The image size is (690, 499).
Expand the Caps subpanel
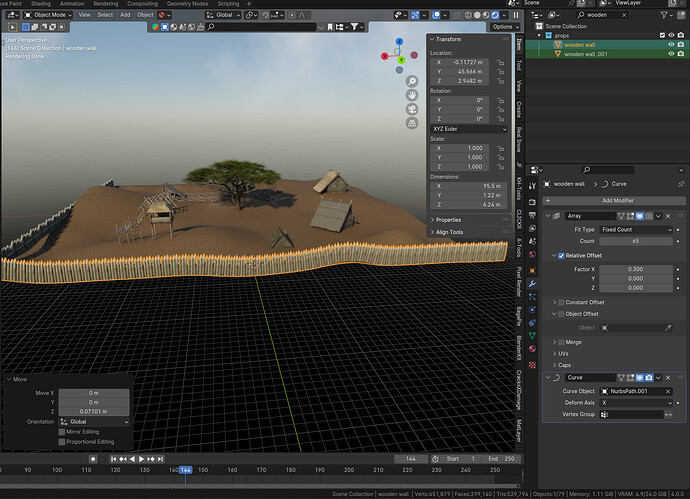(562, 365)
